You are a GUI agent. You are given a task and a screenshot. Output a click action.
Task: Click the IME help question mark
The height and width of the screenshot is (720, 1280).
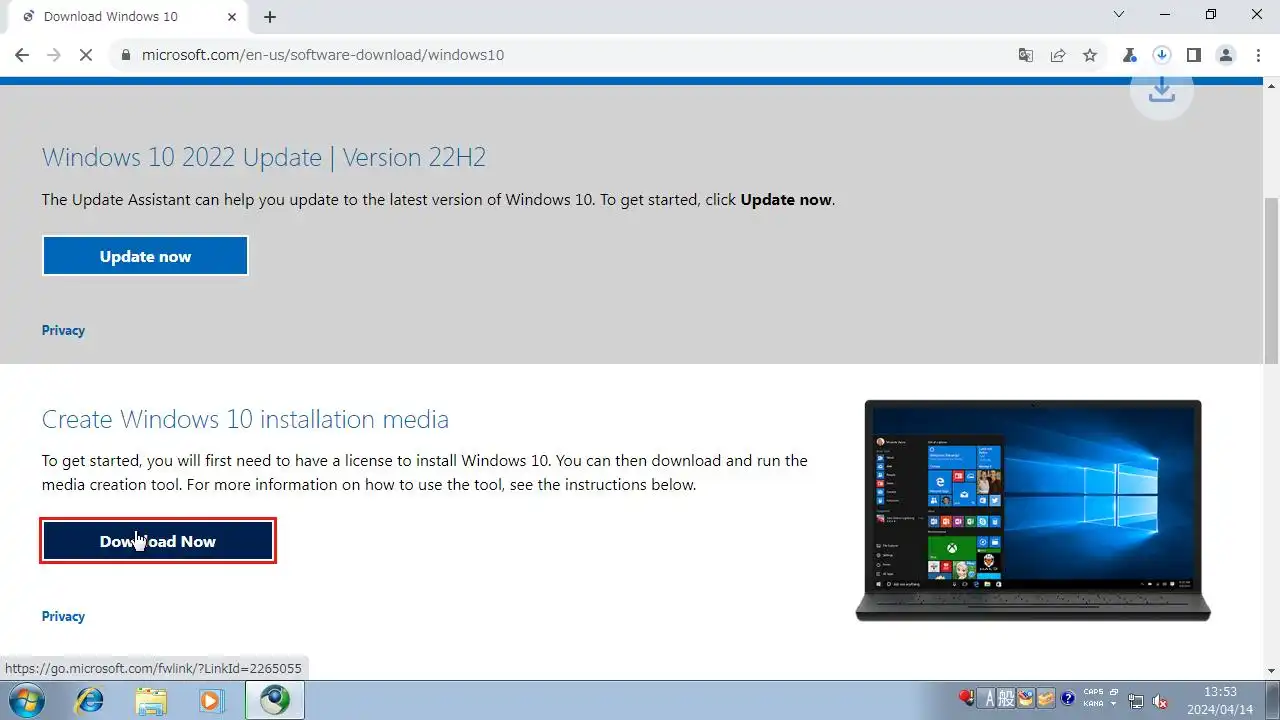pyautogui.click(x=1068, y=699)
